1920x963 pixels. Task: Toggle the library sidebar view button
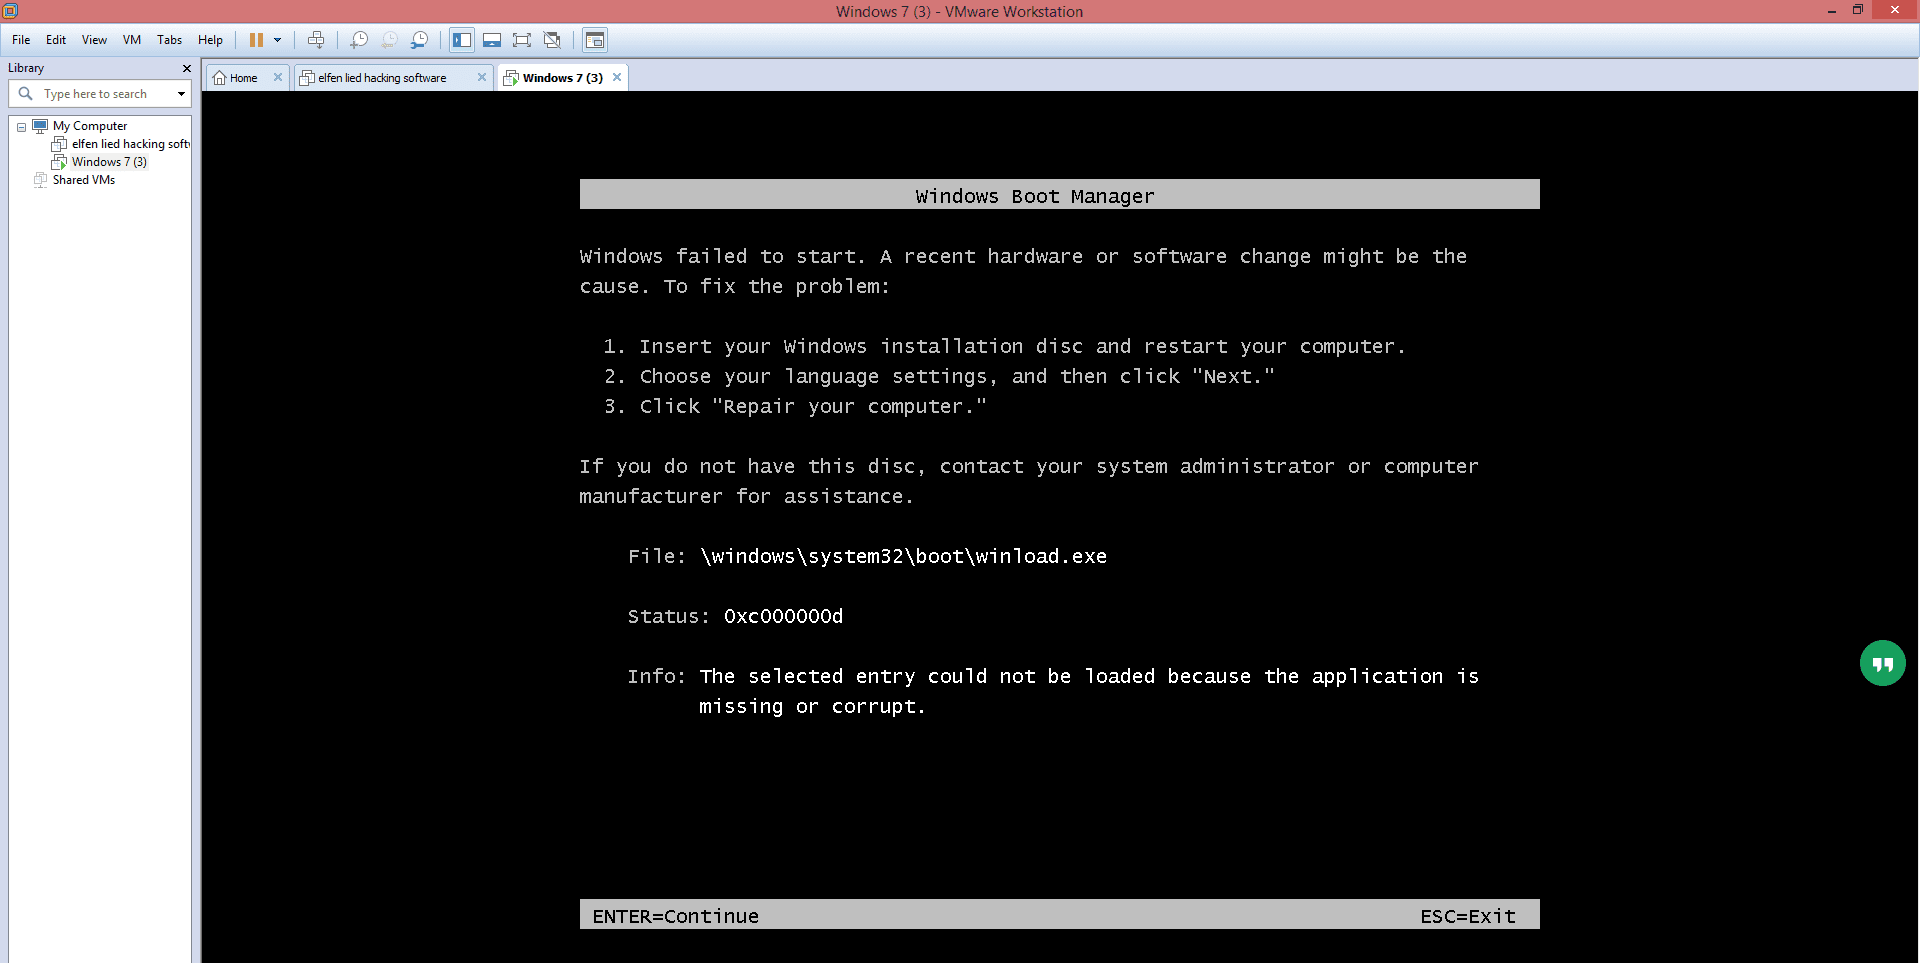click(x=461, y=40)
